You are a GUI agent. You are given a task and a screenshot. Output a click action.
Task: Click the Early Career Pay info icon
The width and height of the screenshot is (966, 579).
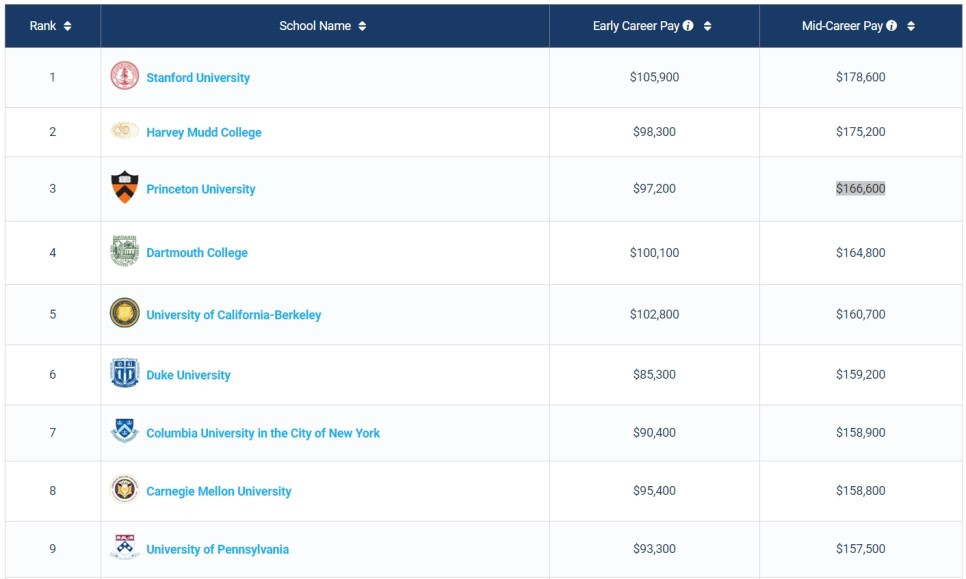click(689, 26)
